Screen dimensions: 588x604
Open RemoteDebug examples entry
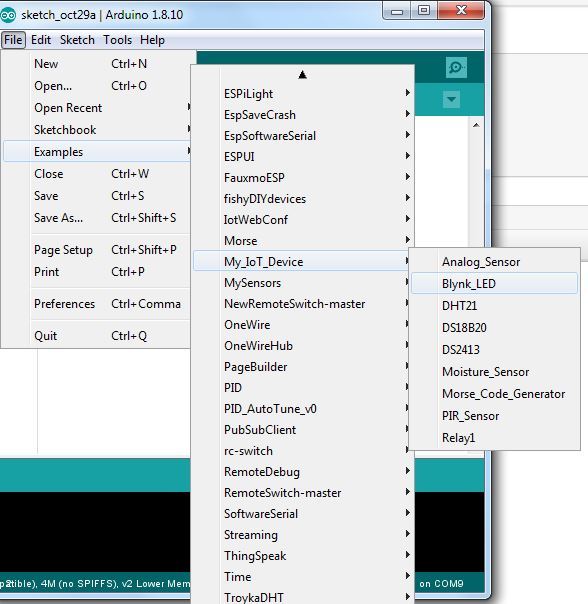click(x=302, y=471)
